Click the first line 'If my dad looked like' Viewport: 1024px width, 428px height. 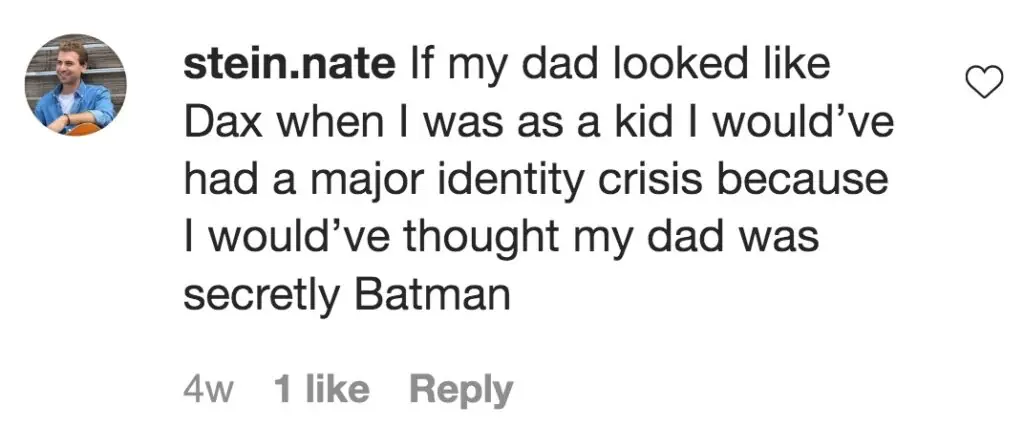(x=620, y=66)
